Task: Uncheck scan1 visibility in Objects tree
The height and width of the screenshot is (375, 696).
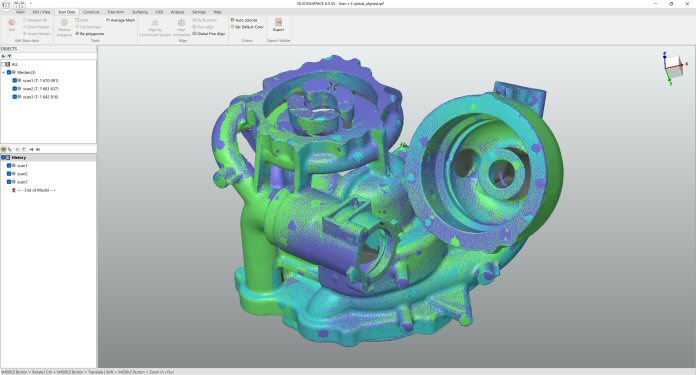Action: [15, 81]
